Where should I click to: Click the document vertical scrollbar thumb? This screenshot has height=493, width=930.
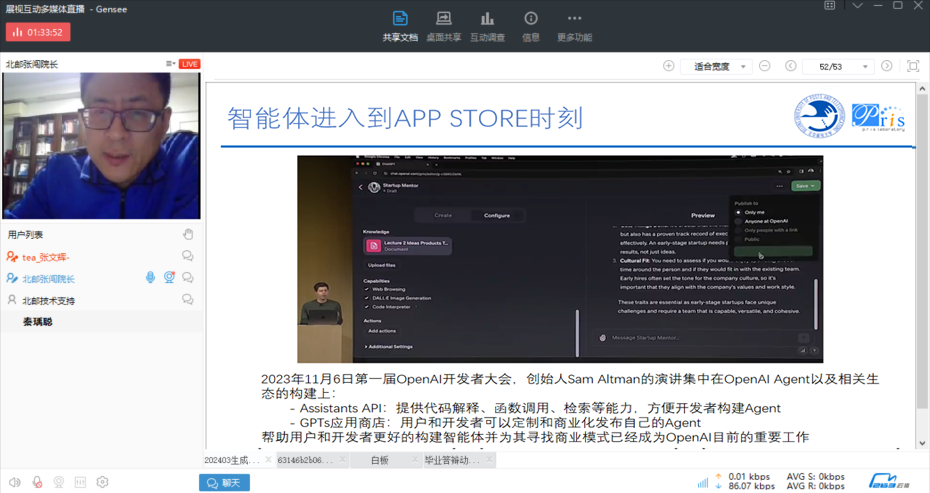922,252
